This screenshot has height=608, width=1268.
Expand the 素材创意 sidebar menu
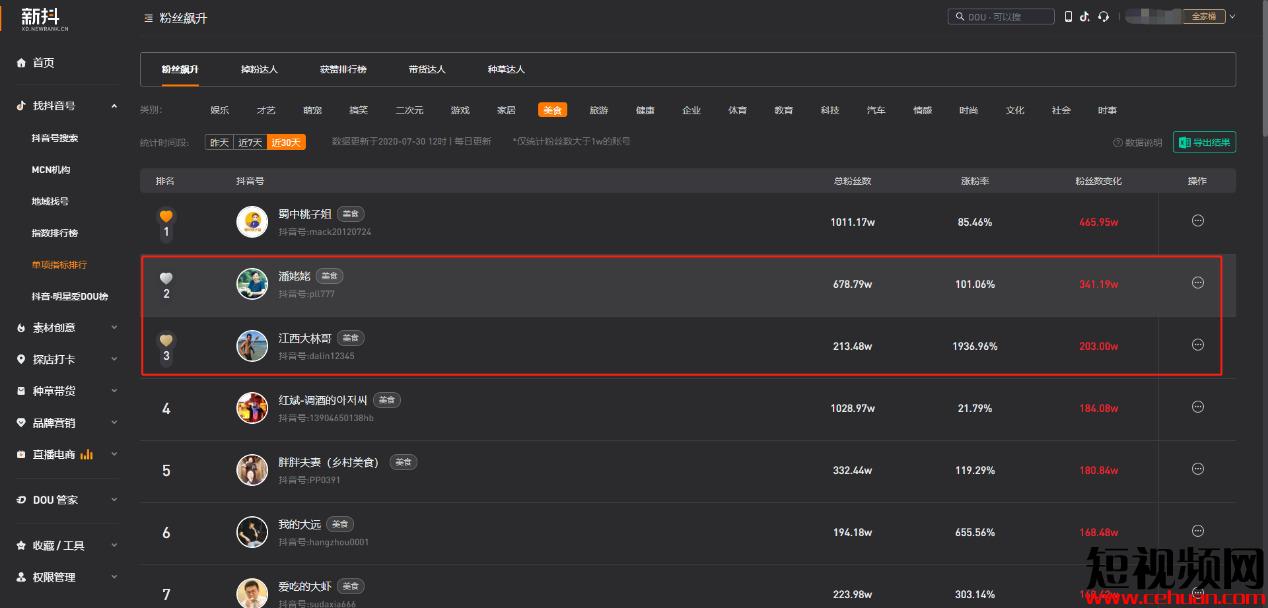[114, 328]
